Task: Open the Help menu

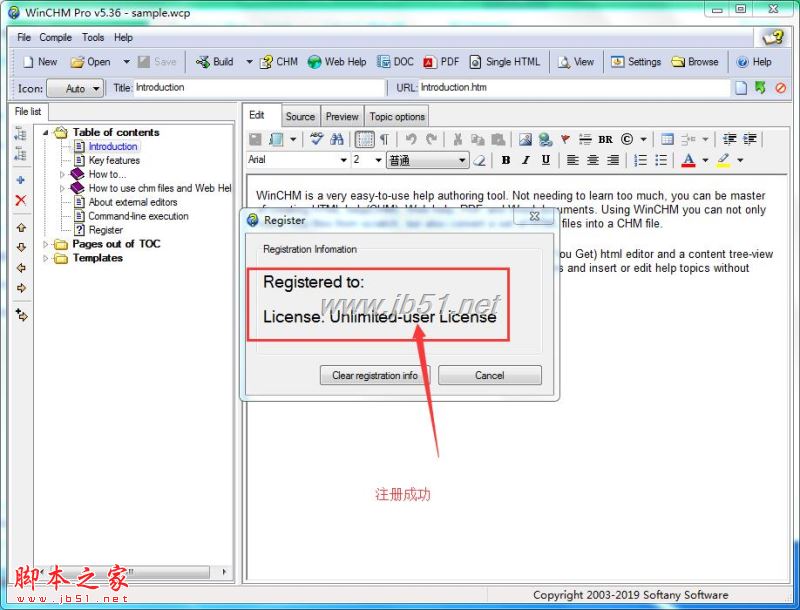Action: click(x=123, y=37)
